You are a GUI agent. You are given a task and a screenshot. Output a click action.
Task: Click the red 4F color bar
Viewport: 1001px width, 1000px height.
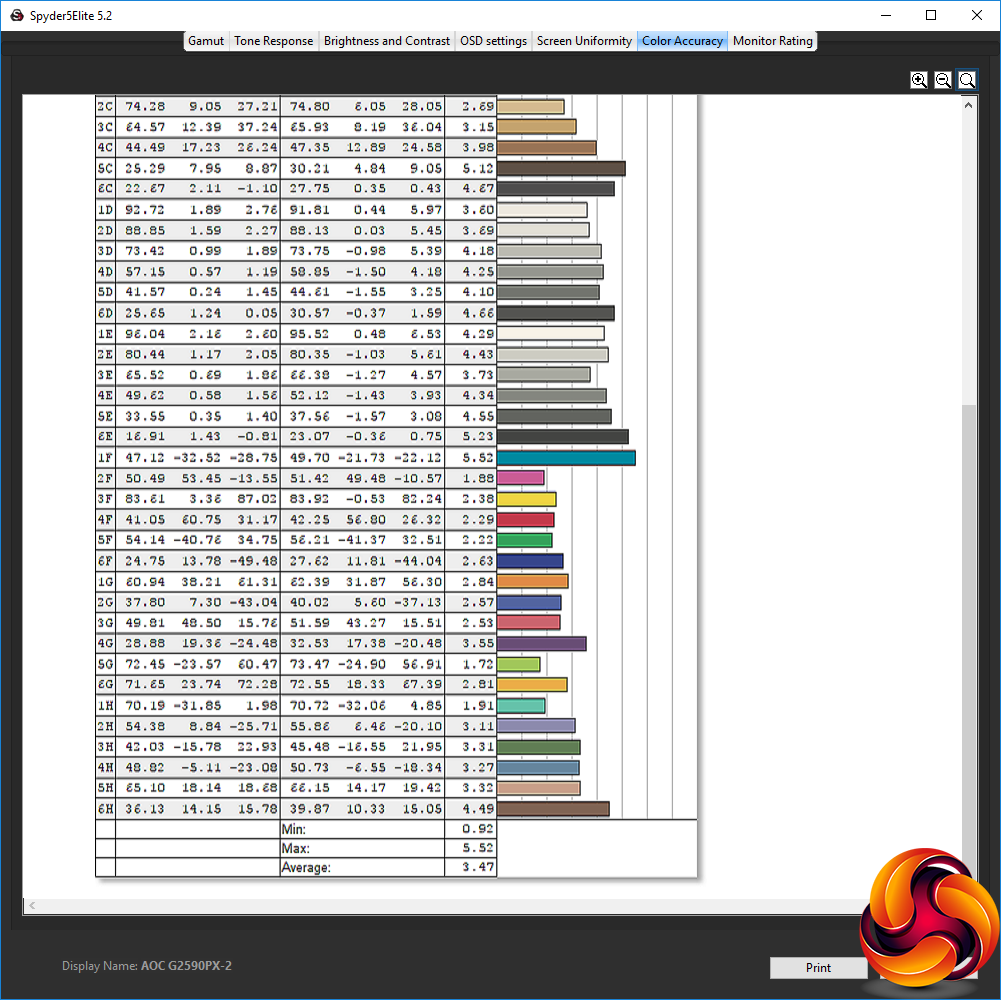pos(525,519)
